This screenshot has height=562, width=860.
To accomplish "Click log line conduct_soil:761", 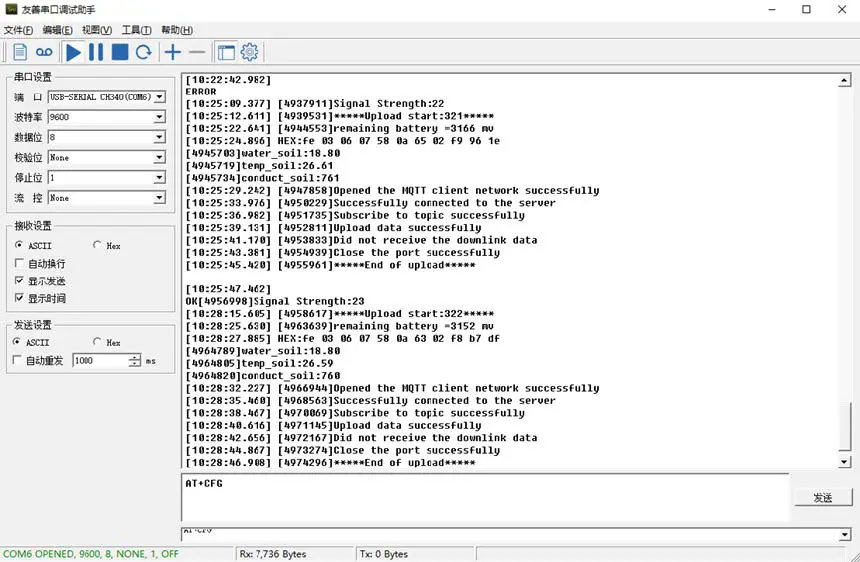I will click(x=262, y=178).
